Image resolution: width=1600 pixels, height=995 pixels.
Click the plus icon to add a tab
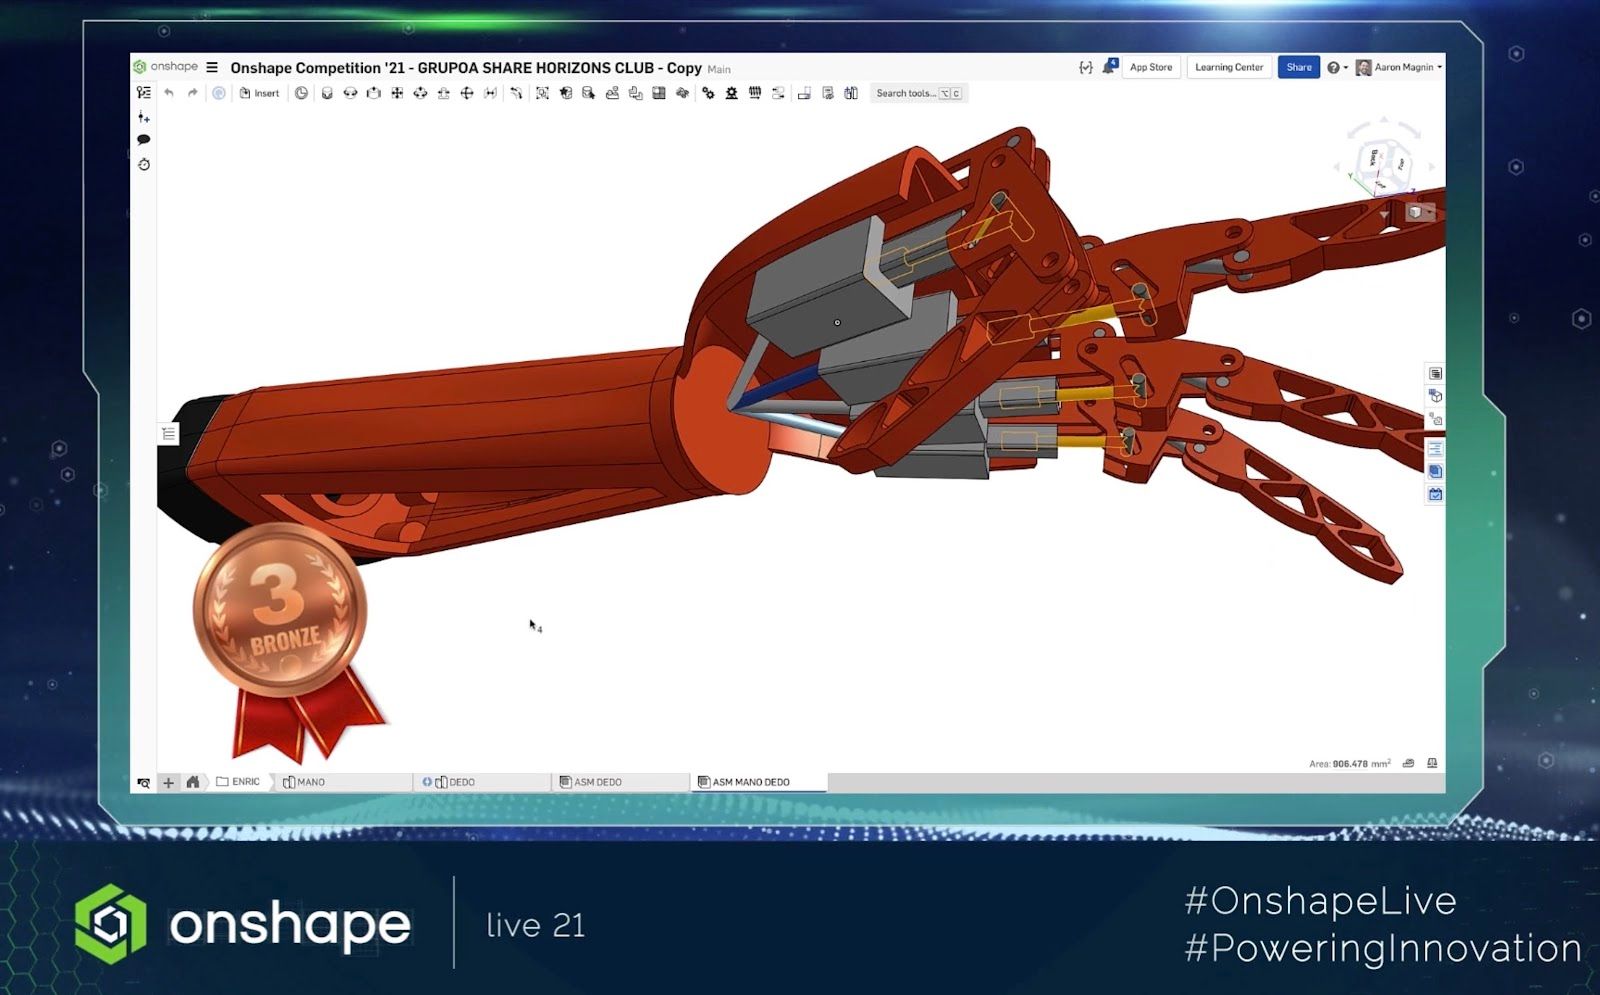coord(168,782)
